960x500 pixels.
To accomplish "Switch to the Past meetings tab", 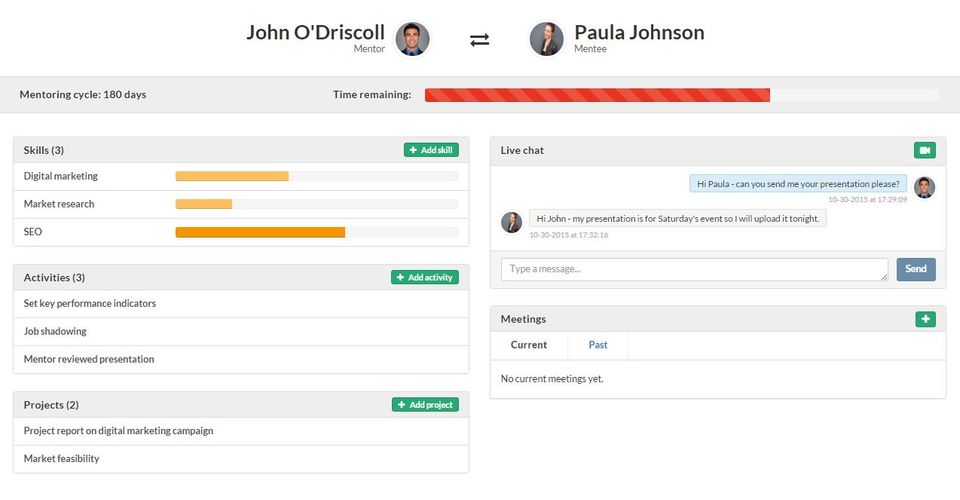I will [x=598, y=345].
